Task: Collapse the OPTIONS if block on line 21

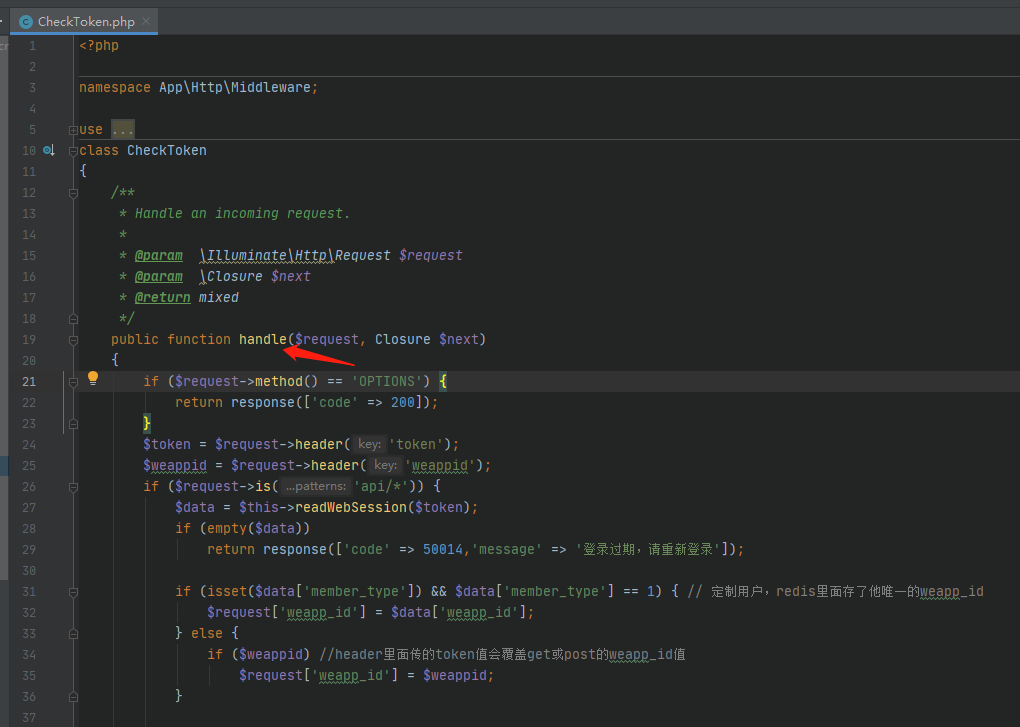Action: (x=73, y=382)
